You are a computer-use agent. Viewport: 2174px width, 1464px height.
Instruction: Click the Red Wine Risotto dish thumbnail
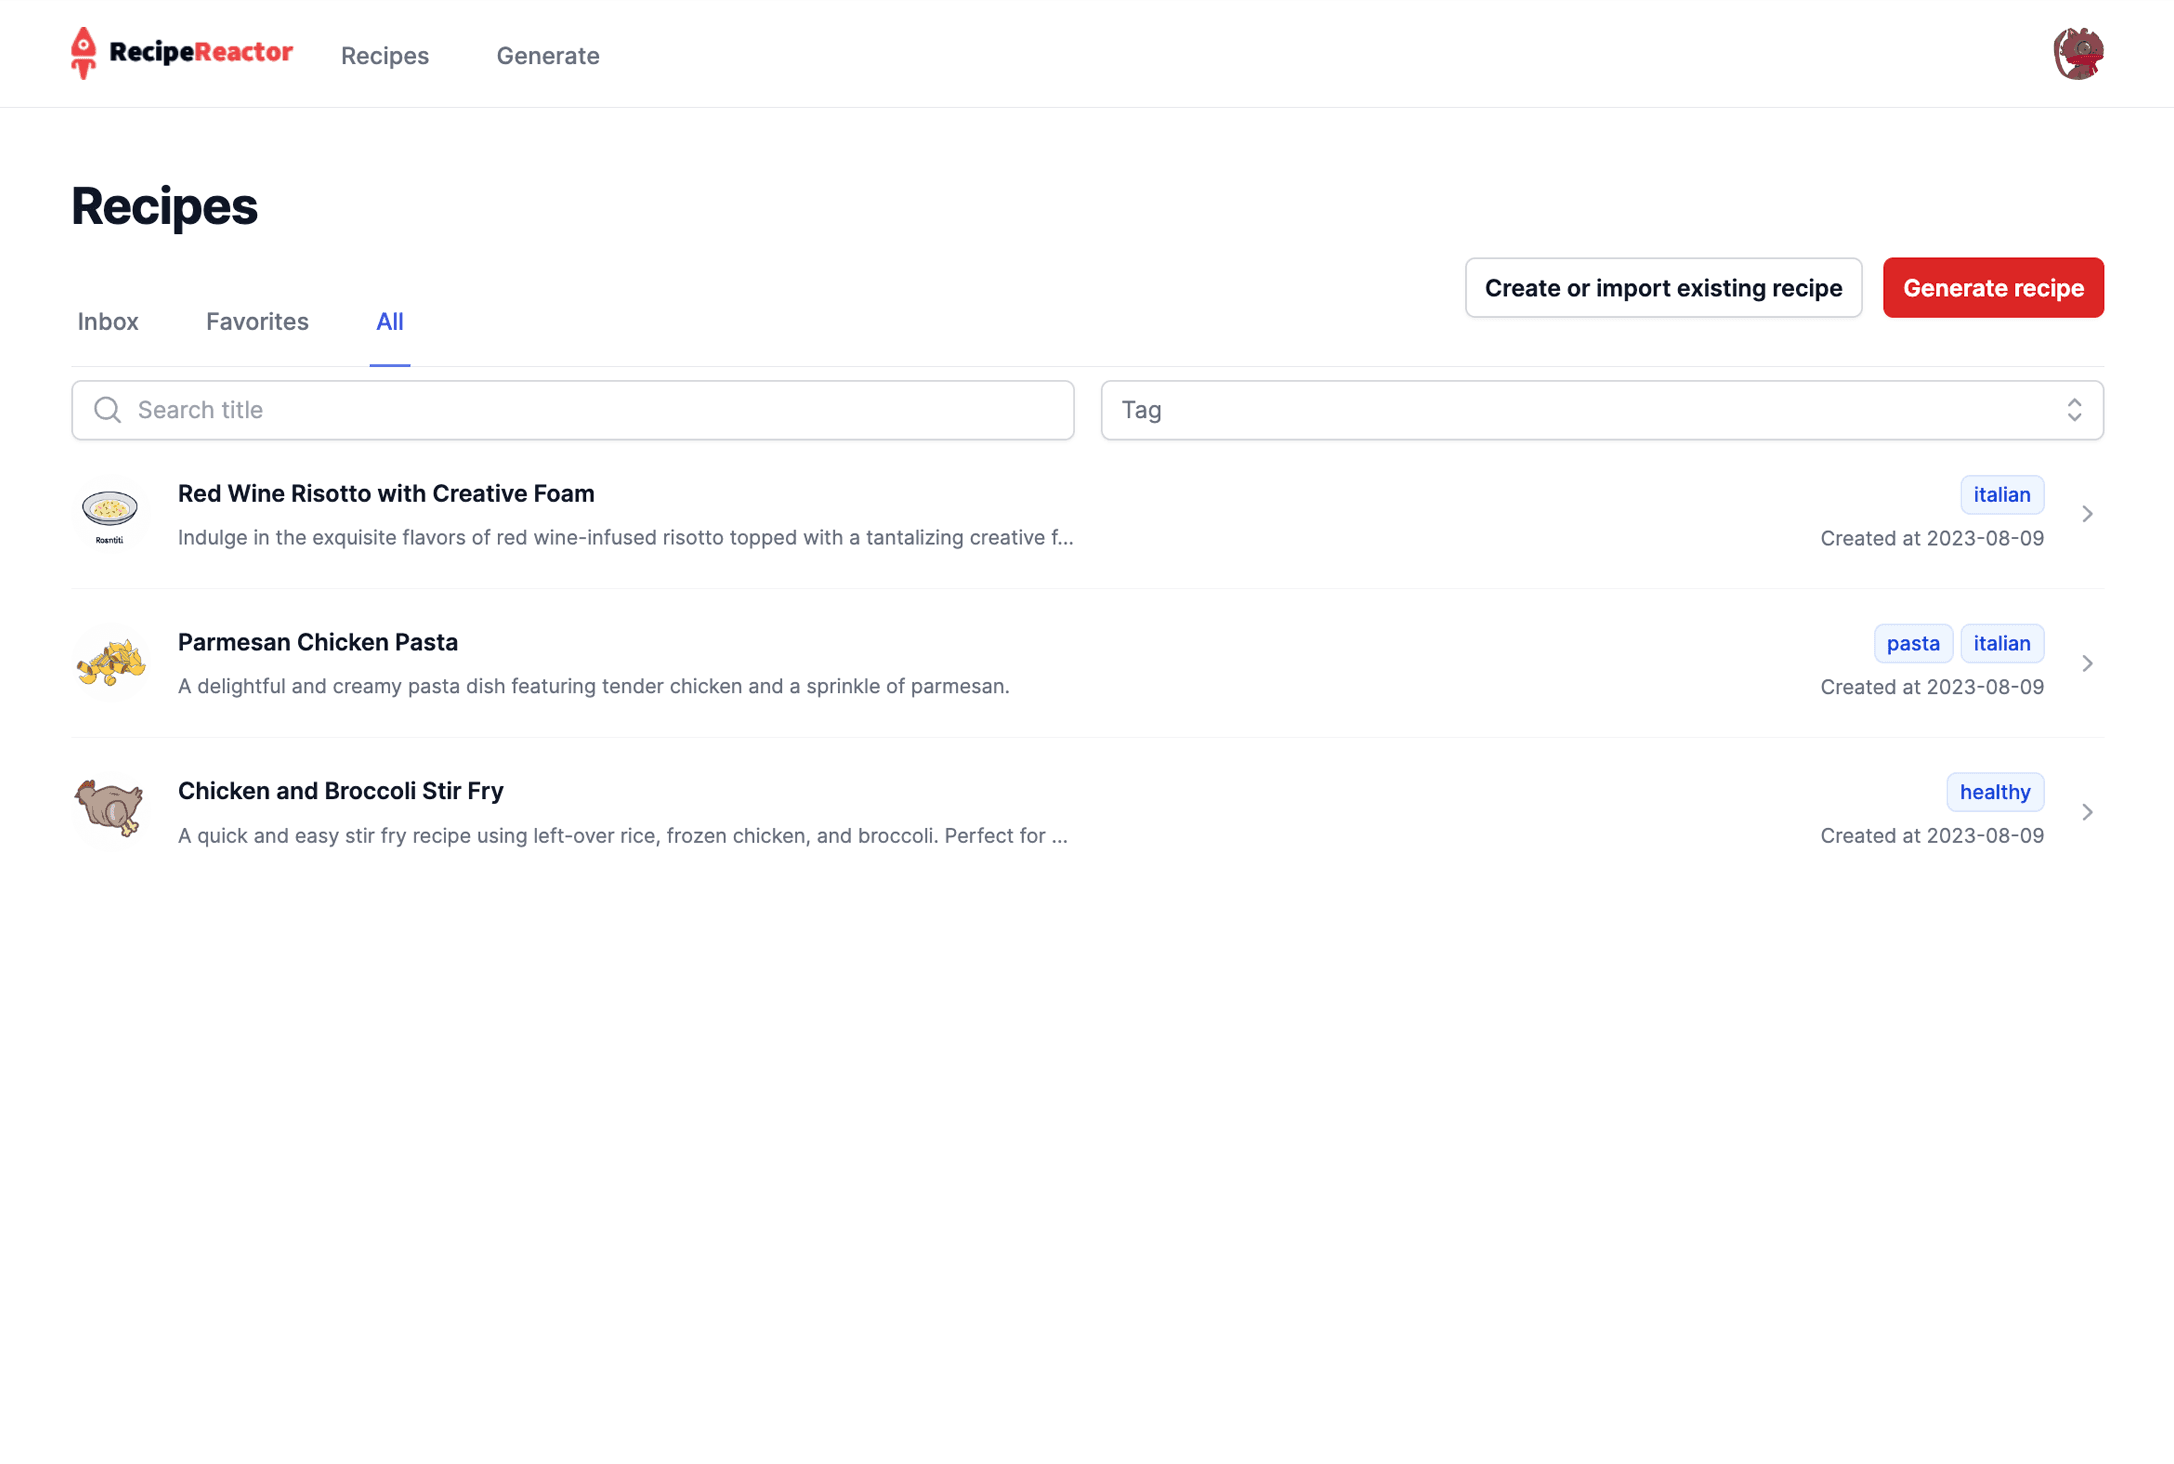[x=110, y=513]
